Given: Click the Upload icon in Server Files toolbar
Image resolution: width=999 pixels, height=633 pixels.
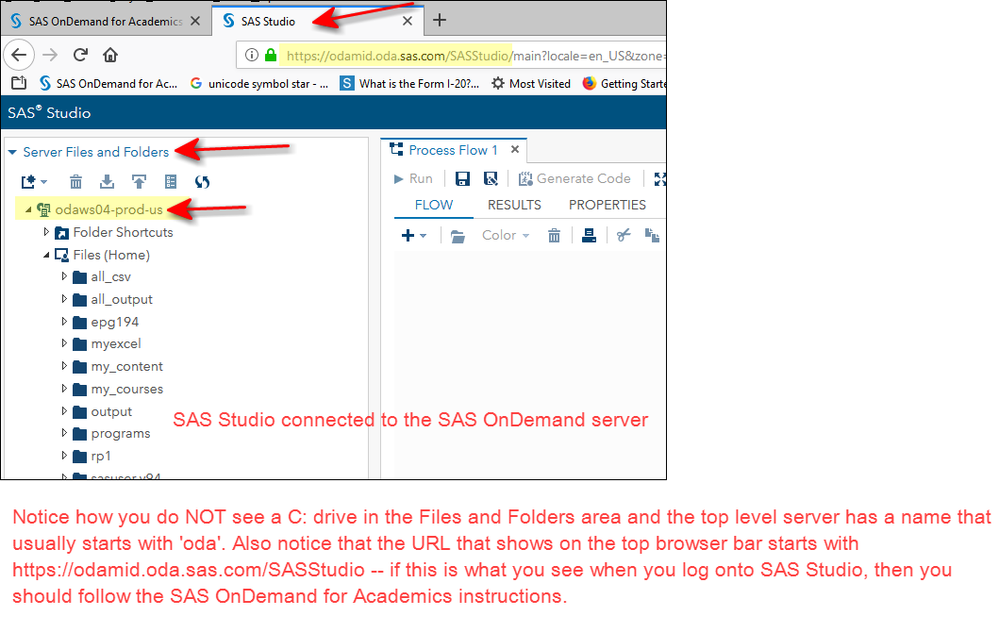Looking at the screenshot, I should 139,182.
